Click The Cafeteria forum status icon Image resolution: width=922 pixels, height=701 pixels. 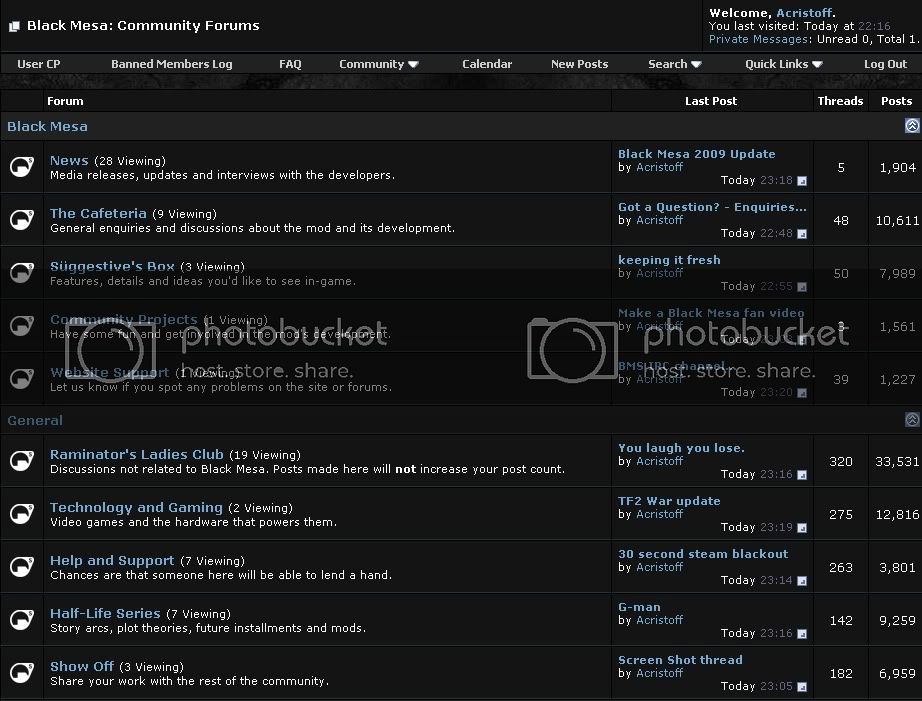click(x=21, y=219)
